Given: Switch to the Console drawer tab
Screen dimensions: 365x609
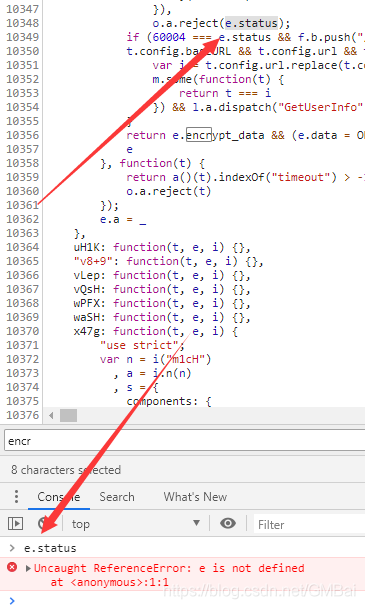Looking at the screenshot, I should point(59,497).
